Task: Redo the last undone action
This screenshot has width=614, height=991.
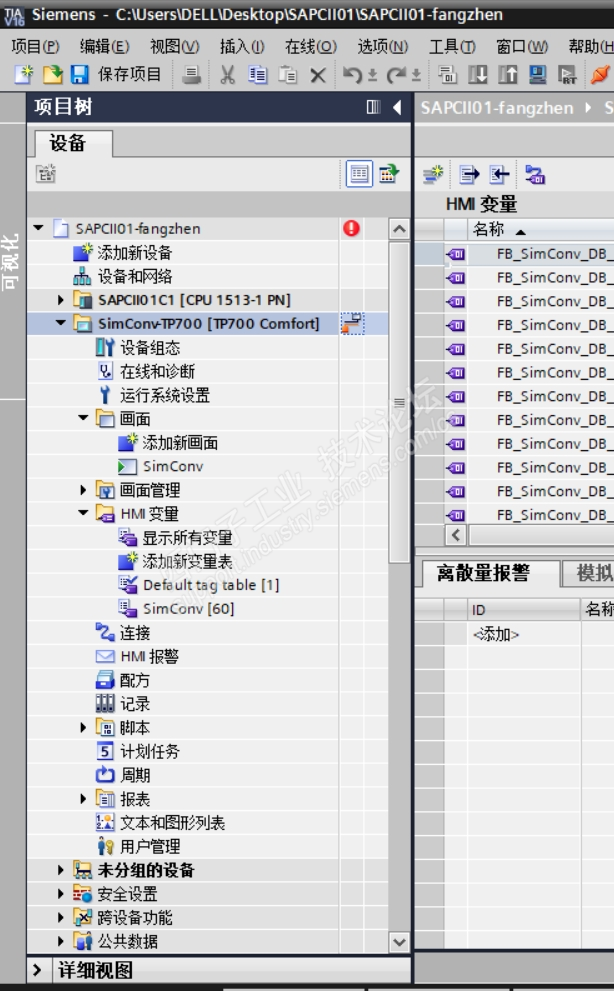Action: coord(396,75)
